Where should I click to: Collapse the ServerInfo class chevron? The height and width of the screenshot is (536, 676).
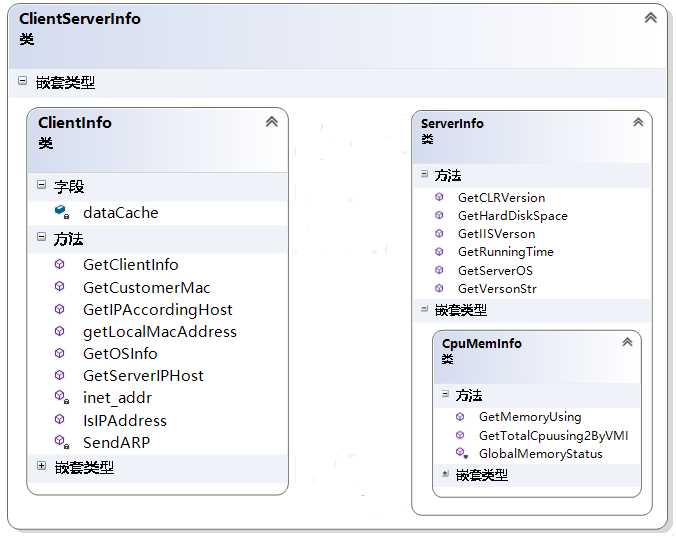(638, 123)
